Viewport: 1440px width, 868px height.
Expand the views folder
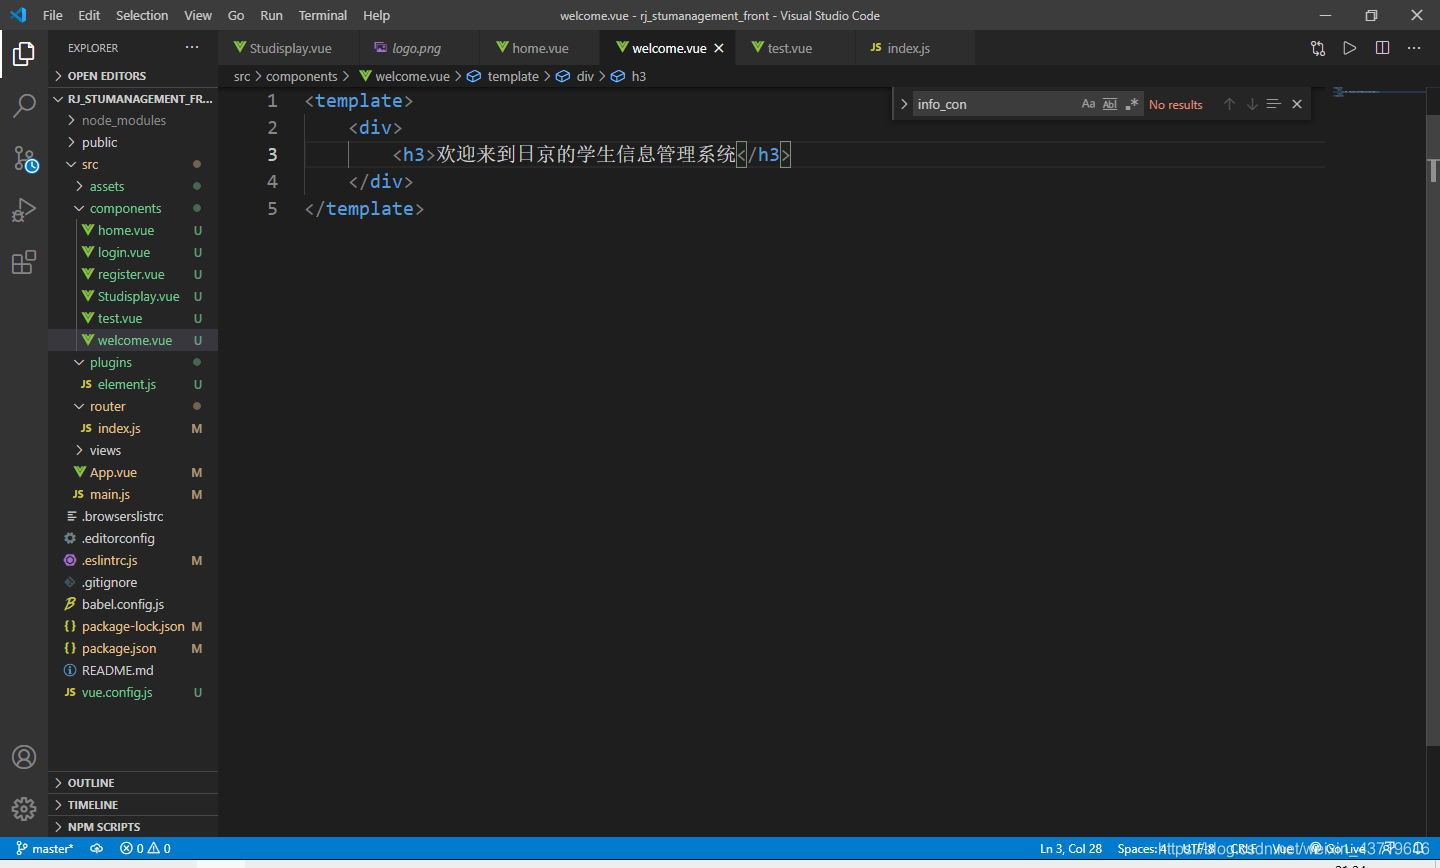click(133, 450)
